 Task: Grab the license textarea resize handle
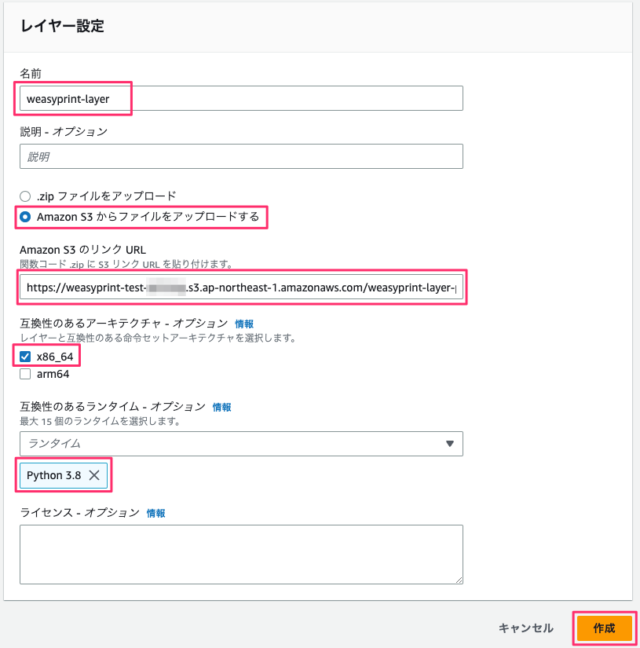[459, 580]
